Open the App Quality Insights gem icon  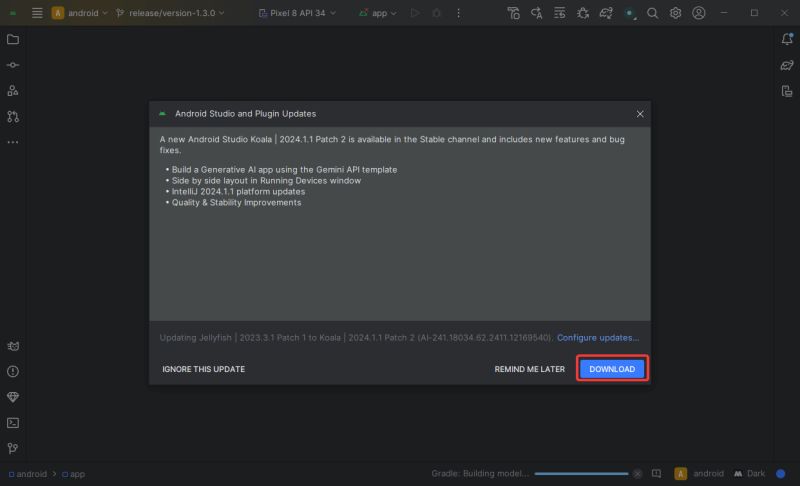[13, 397]
